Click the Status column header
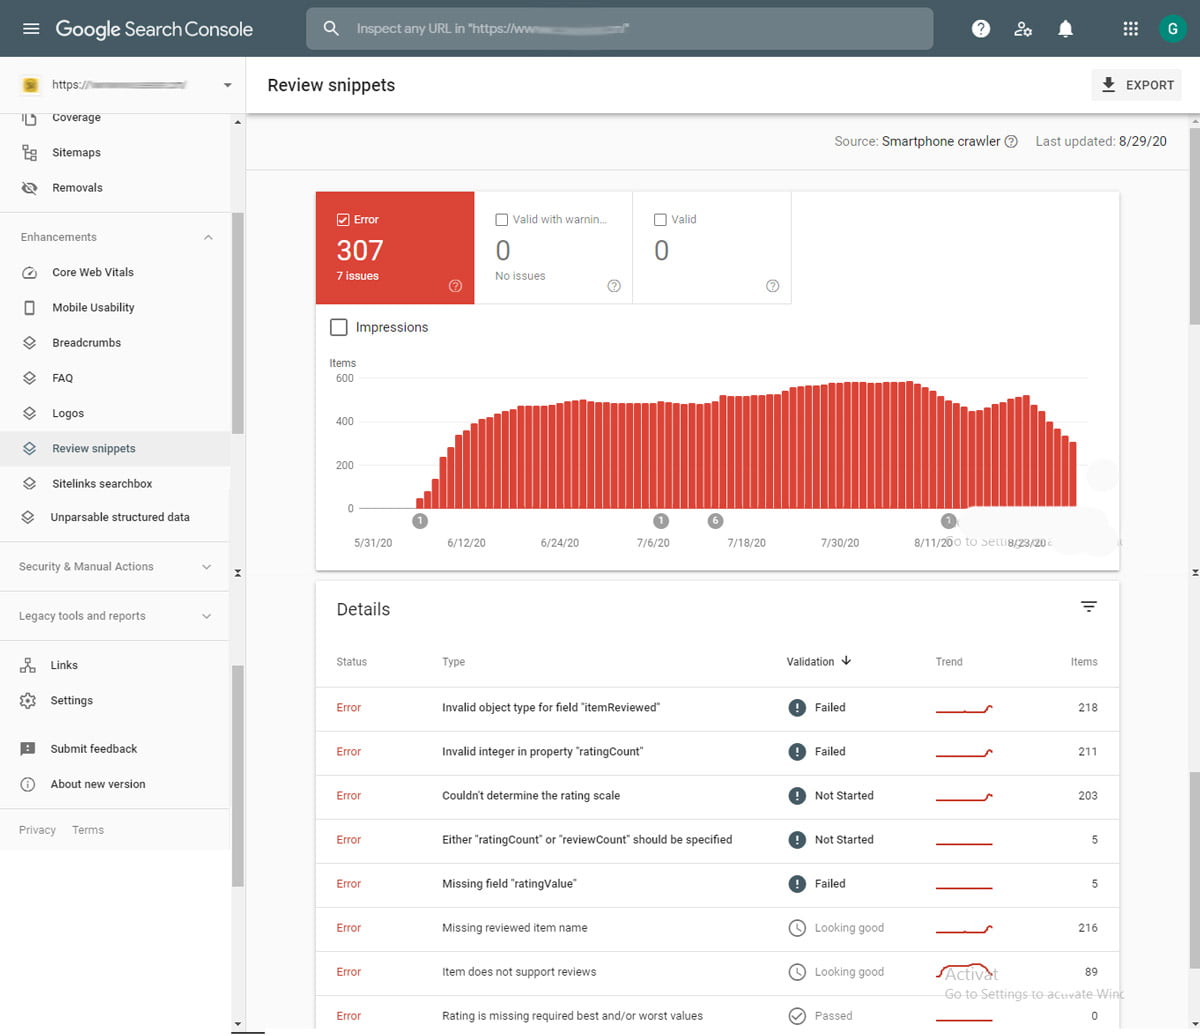This screenshot has width=1200, height=1036. tap(352, 662)
